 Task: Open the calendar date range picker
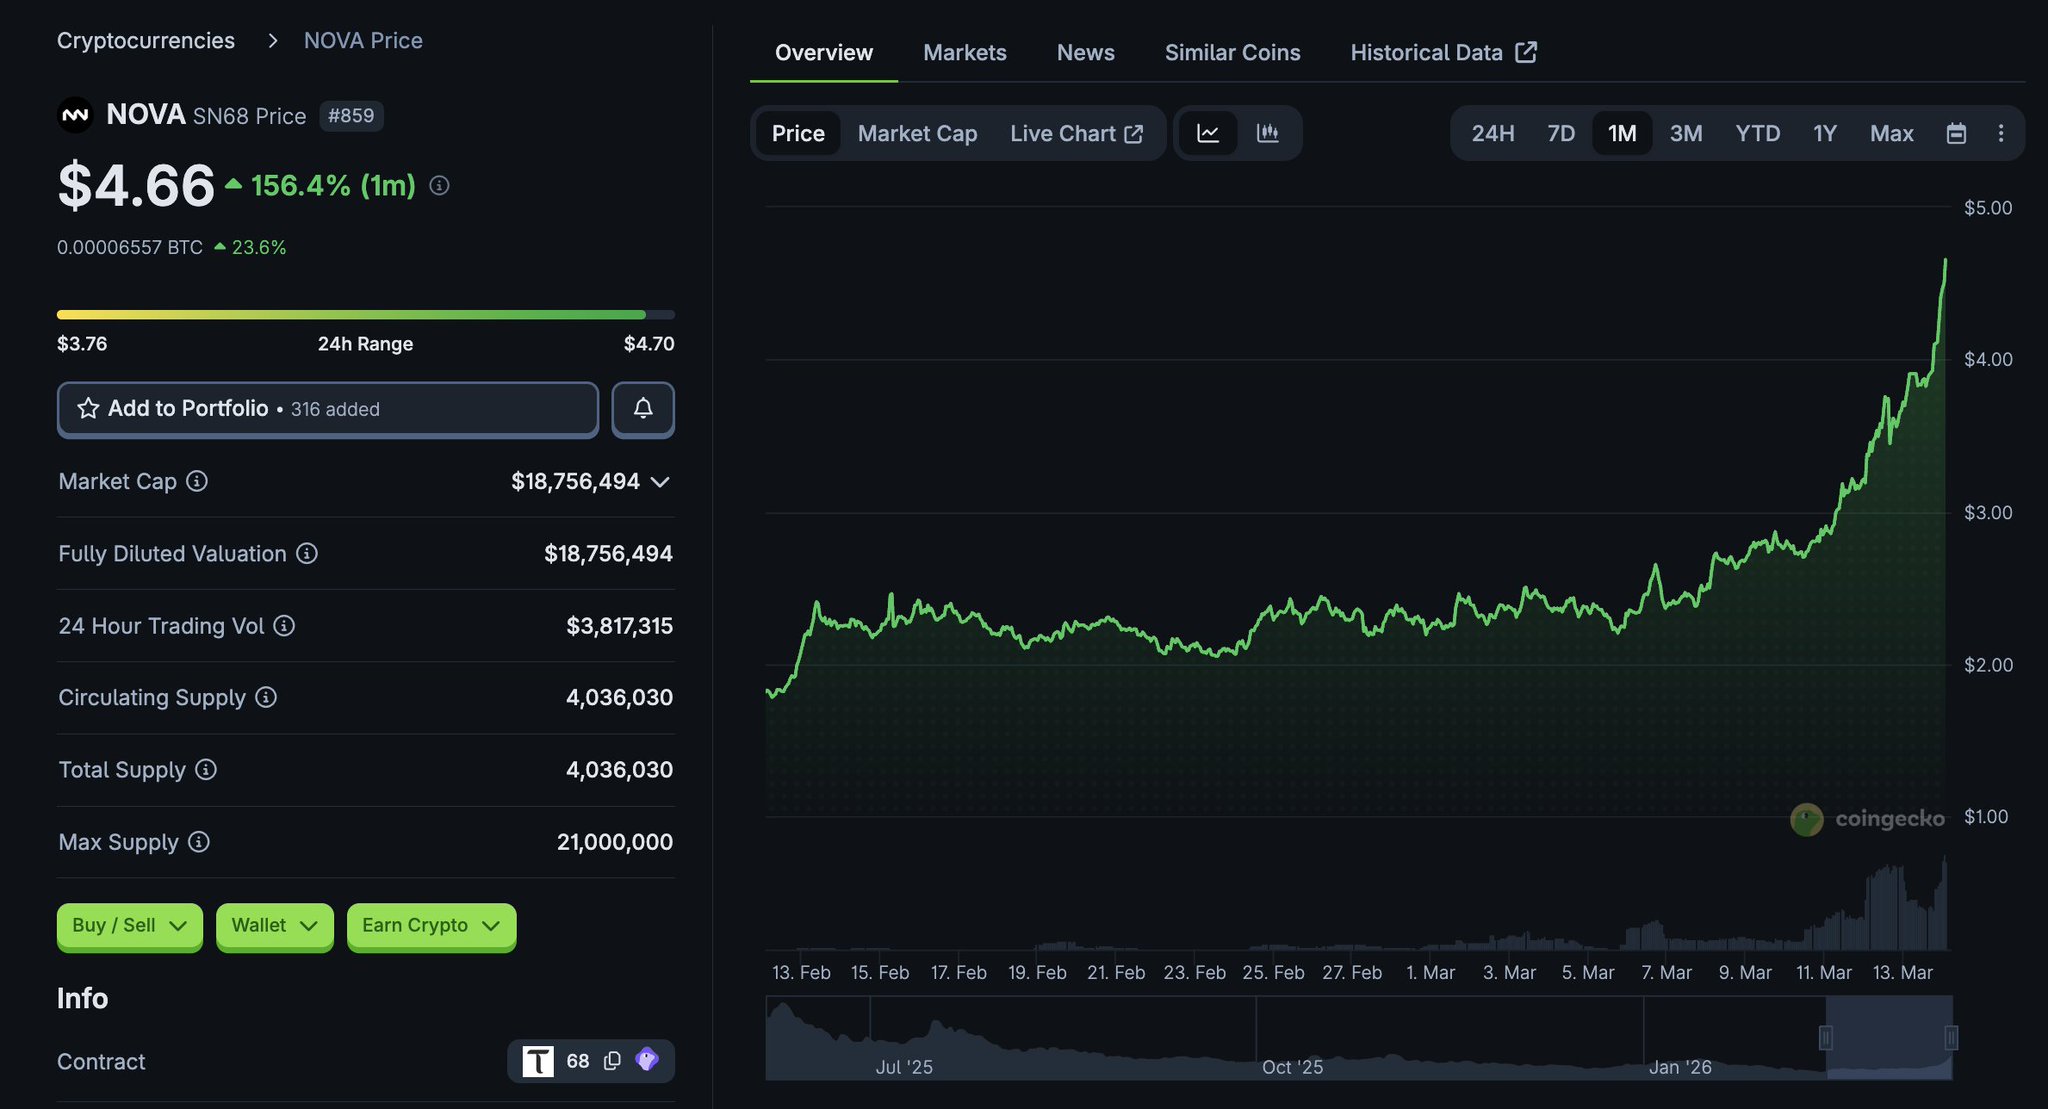click(x=1956, y=133)
